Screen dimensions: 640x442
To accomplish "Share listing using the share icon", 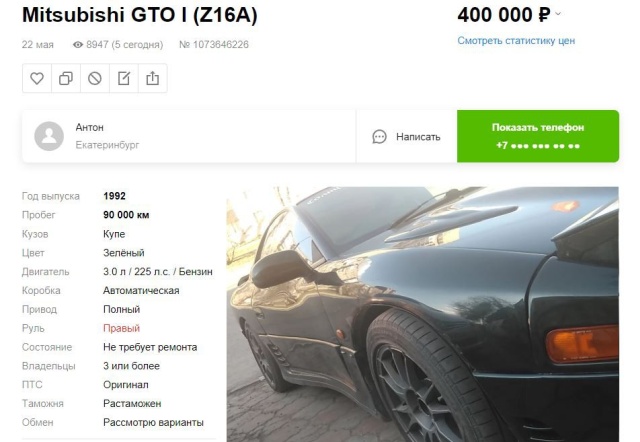I will [153, 78].
